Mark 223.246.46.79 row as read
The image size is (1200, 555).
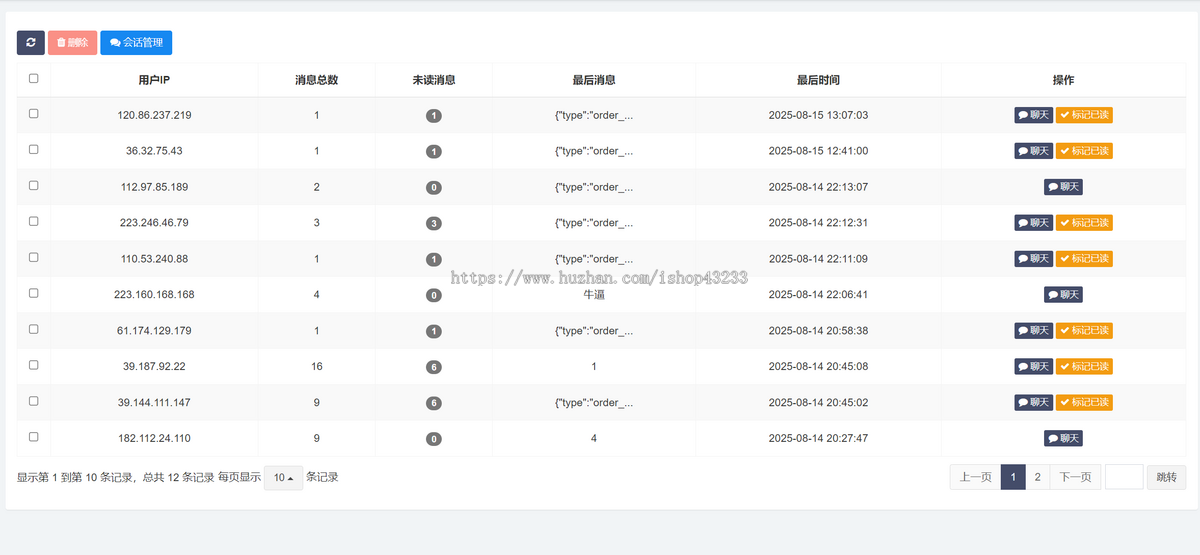click(x=1084, y=223)
